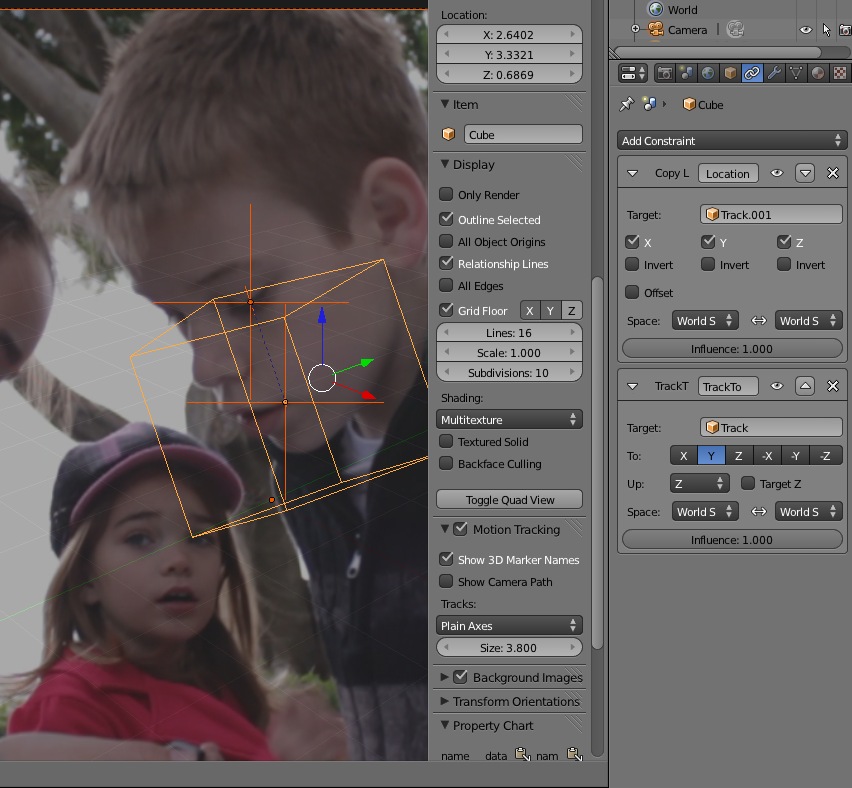The height and width of the screenshot is (788, 852).
Task: Click the Camera object icon in outliner
Action: (x=656, y=29)
